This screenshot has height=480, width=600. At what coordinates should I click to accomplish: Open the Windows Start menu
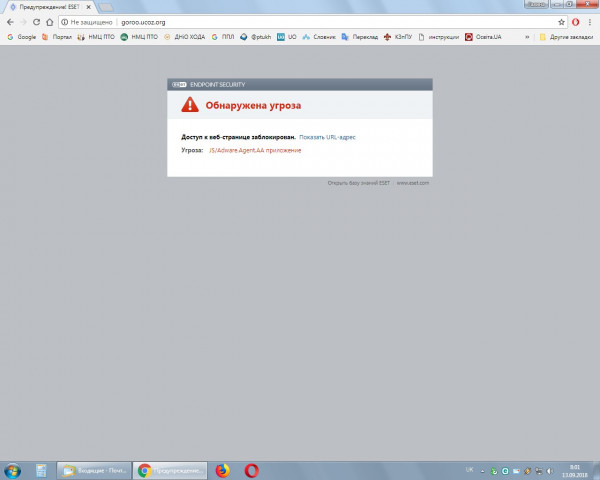(12, 470)
